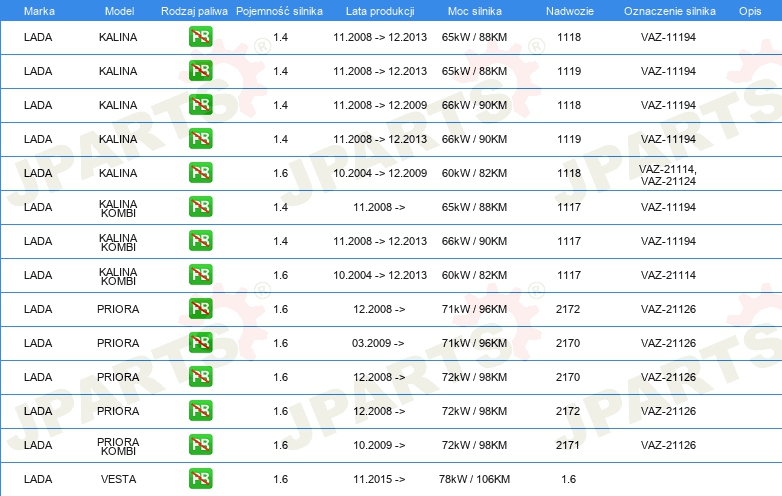Click the Rodzaj paliwa column header
The height and width of the screenshot is (496, 782).
[x=194, y=11]
